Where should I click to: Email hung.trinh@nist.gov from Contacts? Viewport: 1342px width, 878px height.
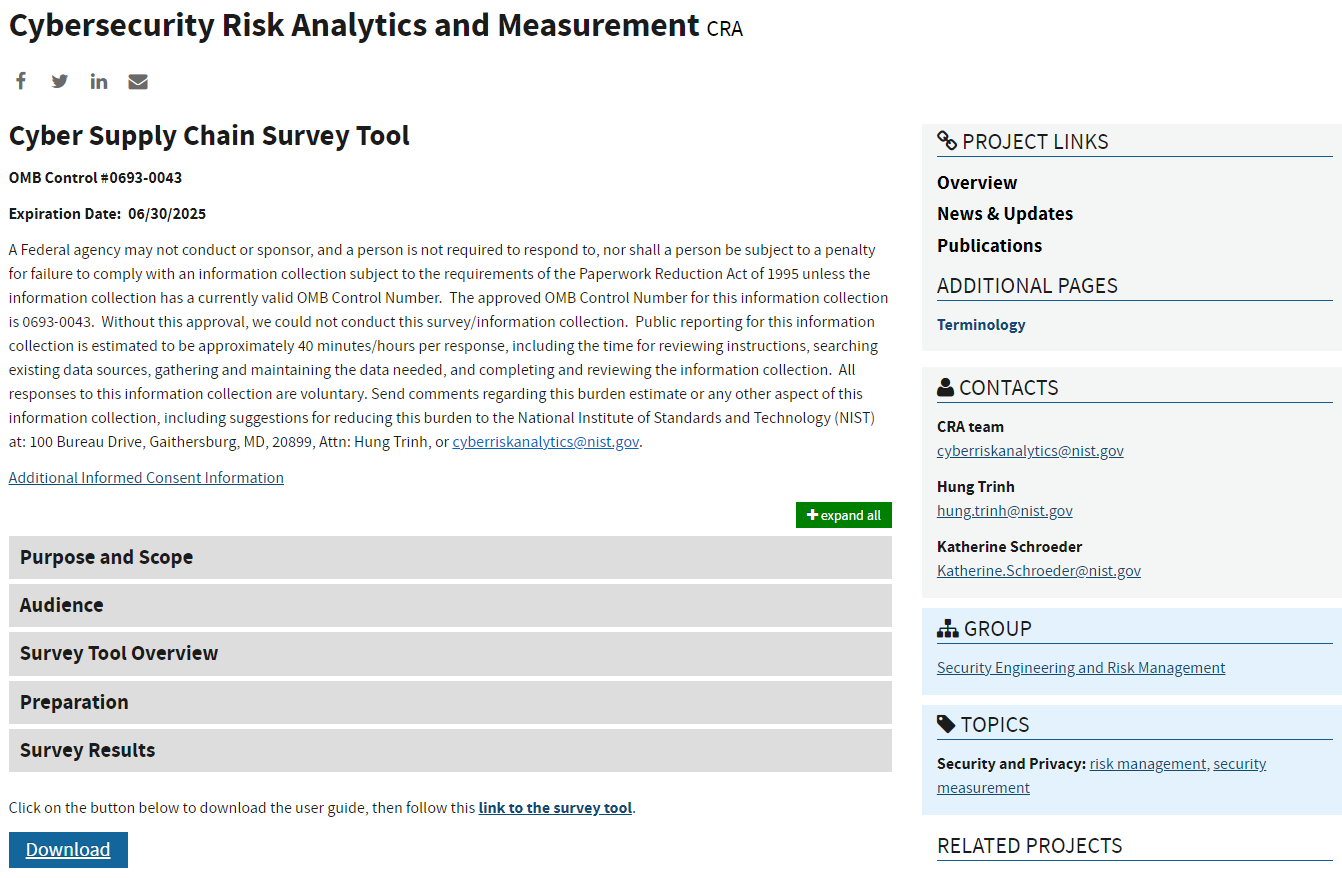coord(1004,511)
